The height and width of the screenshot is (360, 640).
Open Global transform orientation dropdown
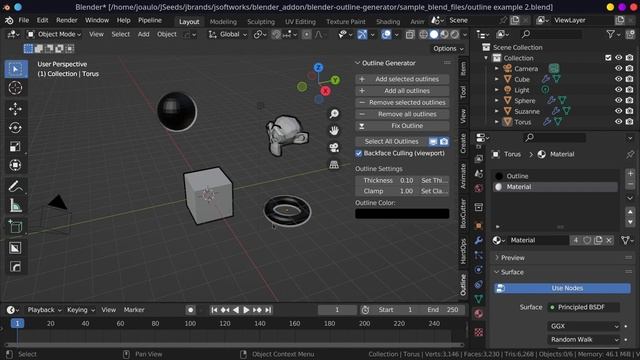pyautogui.click(x=228, y=35)
